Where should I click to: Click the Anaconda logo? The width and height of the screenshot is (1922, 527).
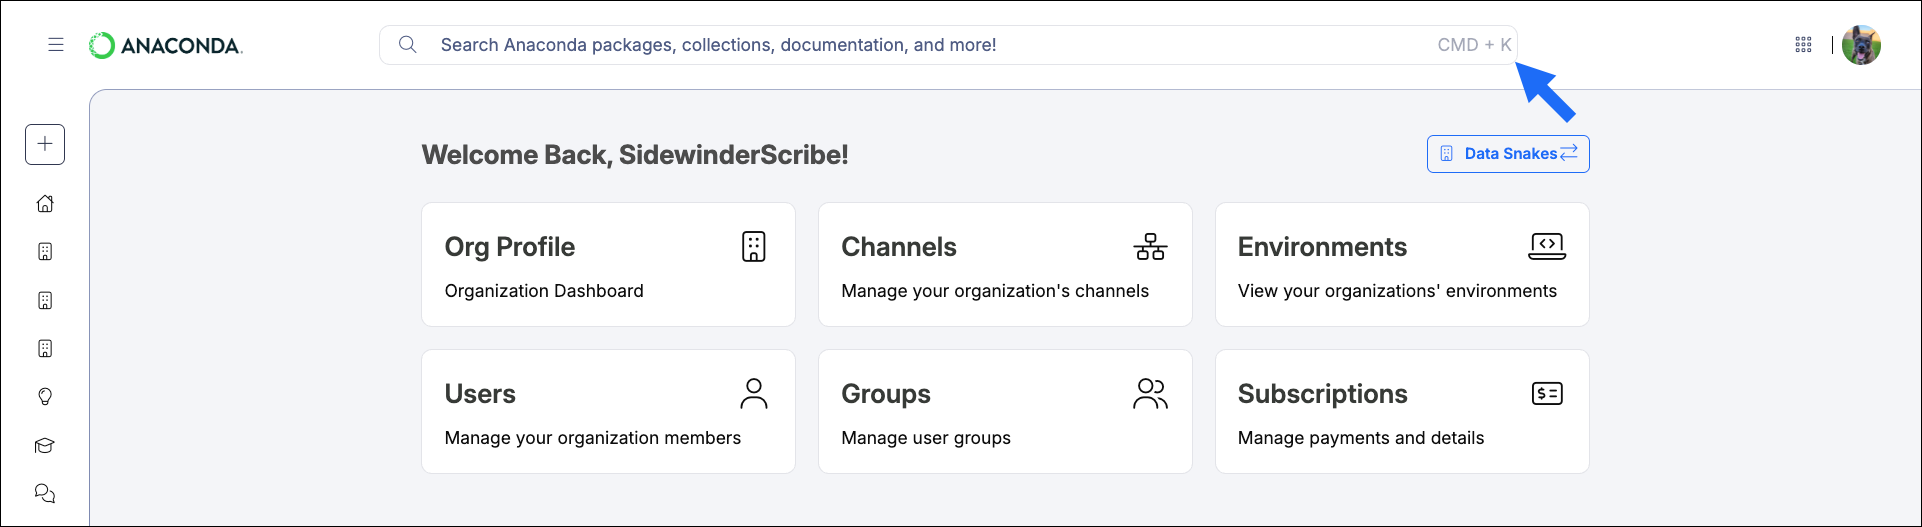(166, 46)
